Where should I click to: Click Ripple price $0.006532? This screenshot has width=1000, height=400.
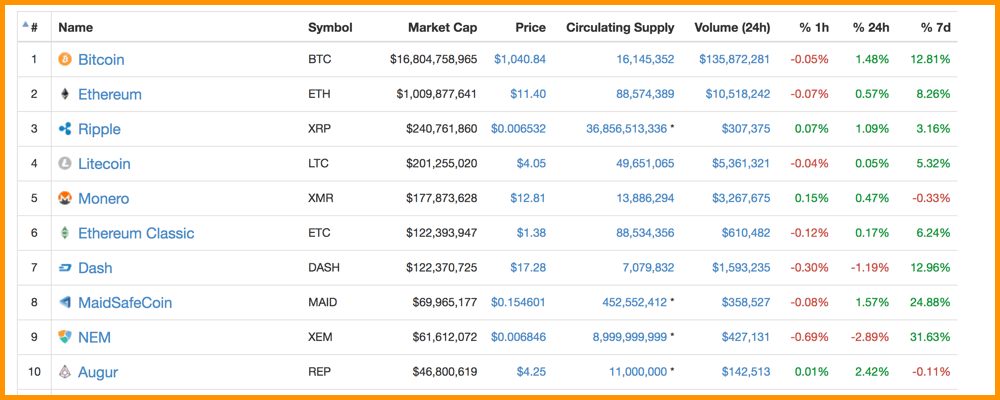pos(518,129)
